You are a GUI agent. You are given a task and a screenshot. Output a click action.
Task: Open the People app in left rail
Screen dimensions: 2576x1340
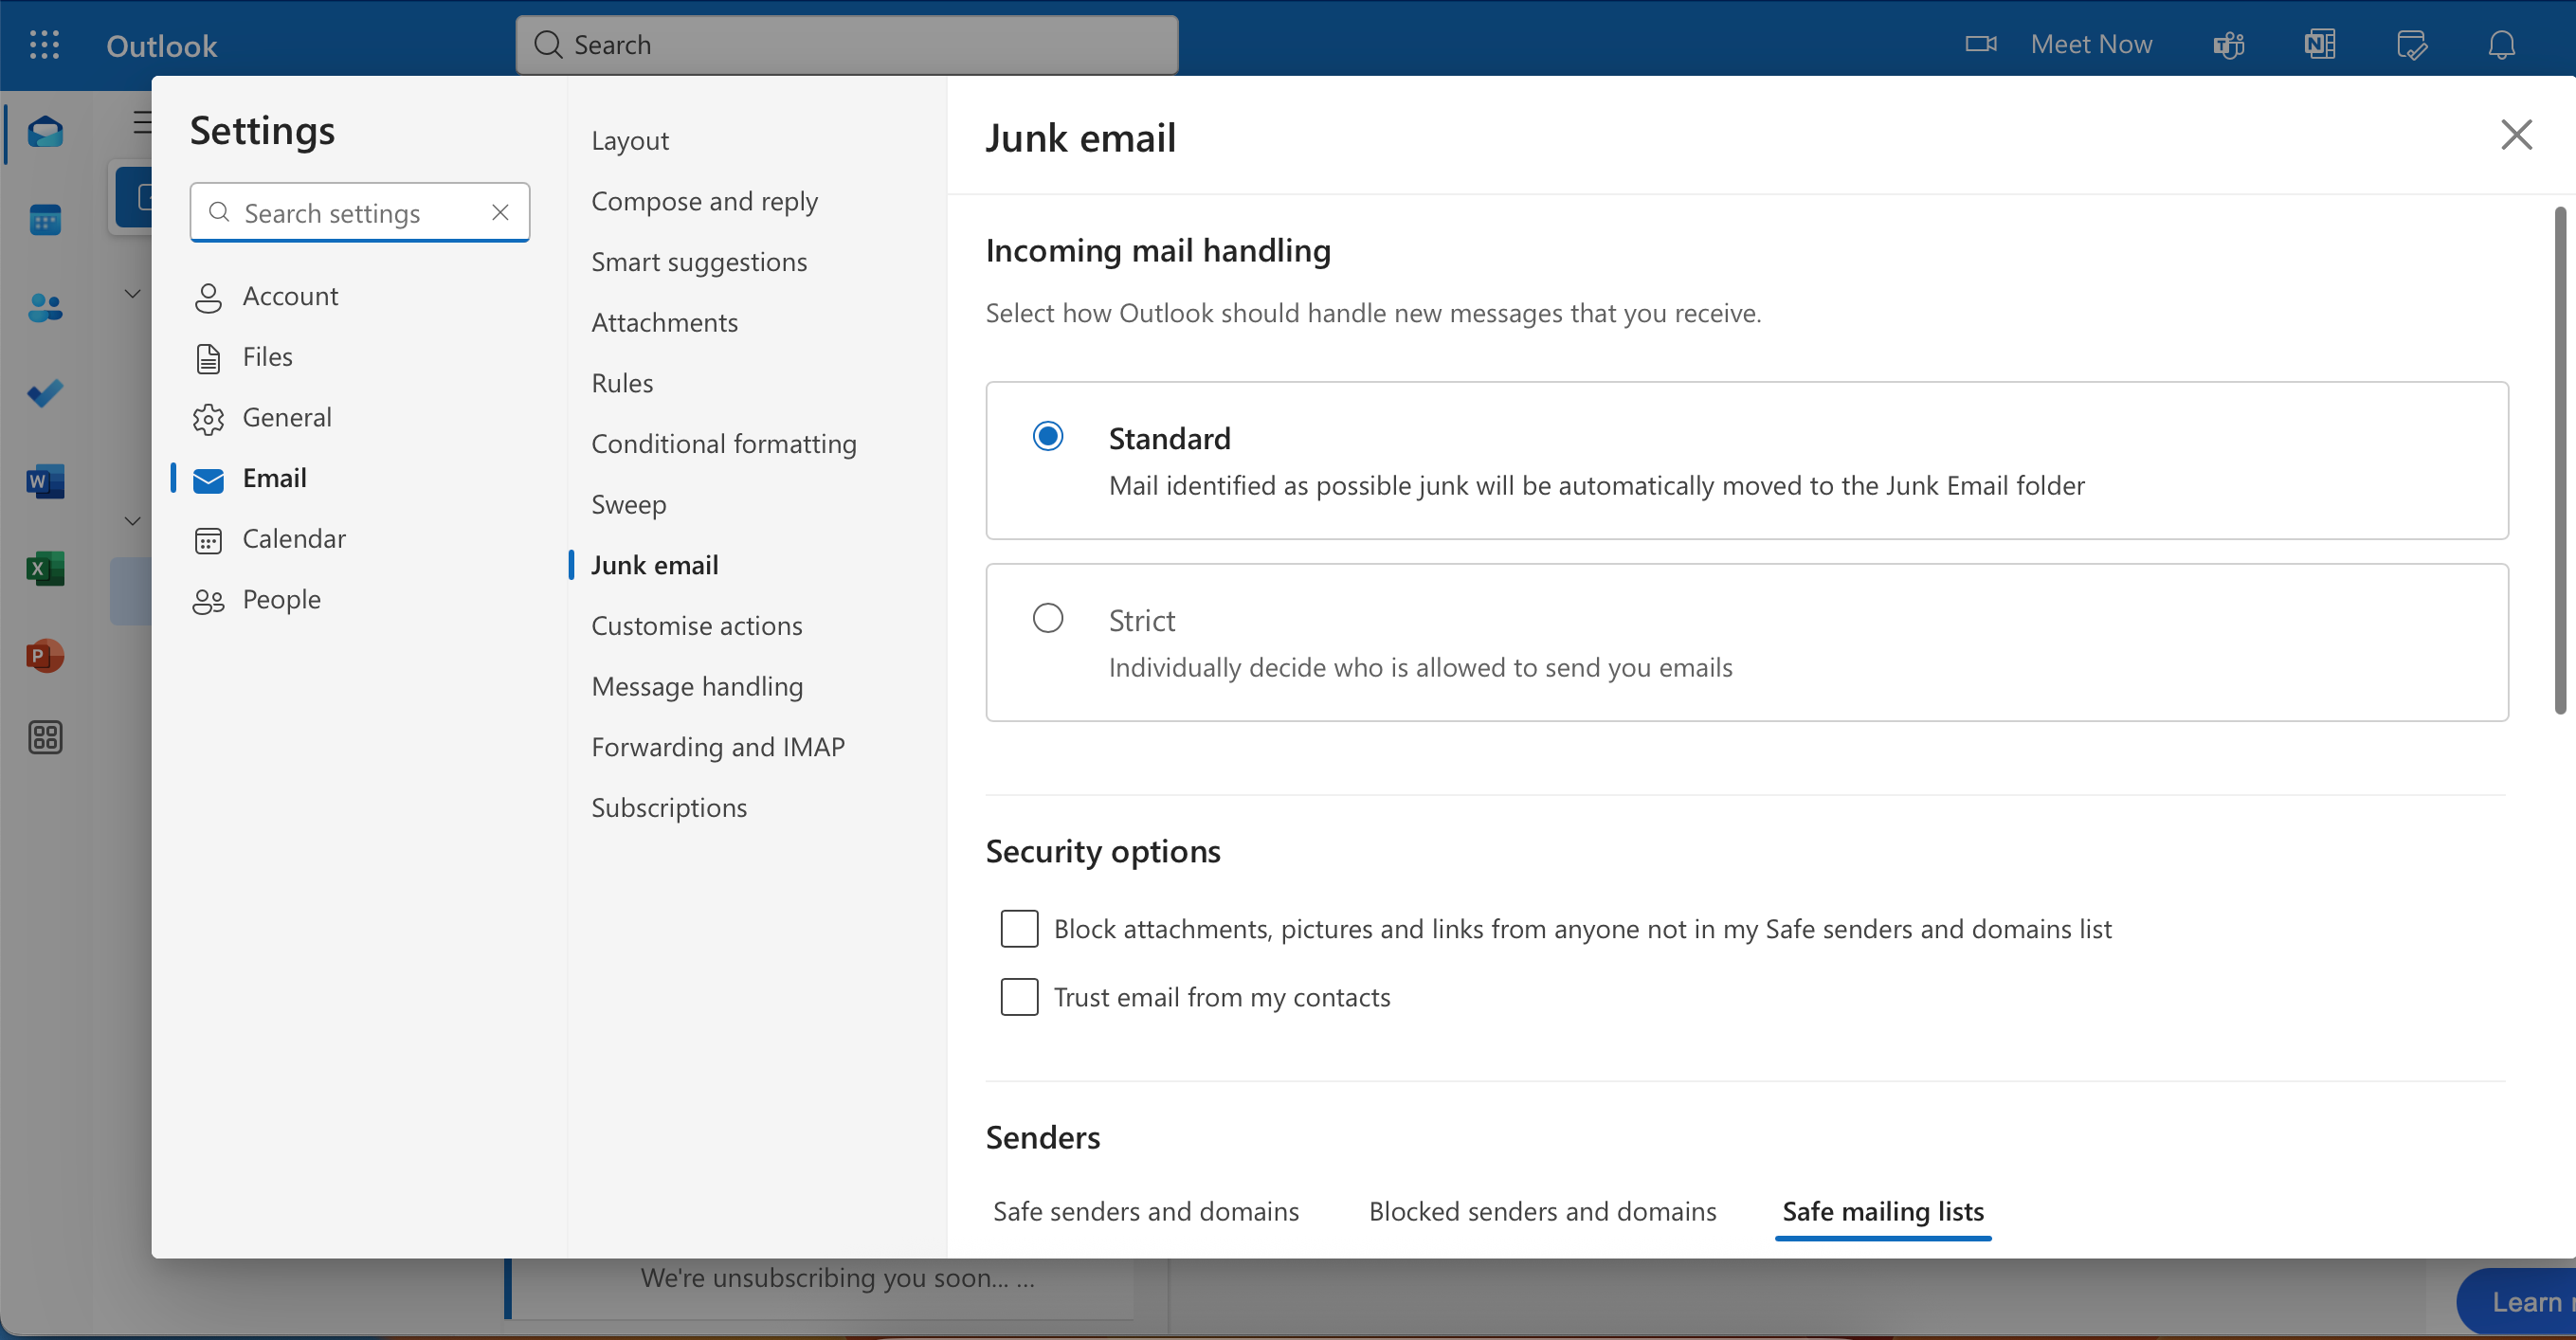click(45, 307)
